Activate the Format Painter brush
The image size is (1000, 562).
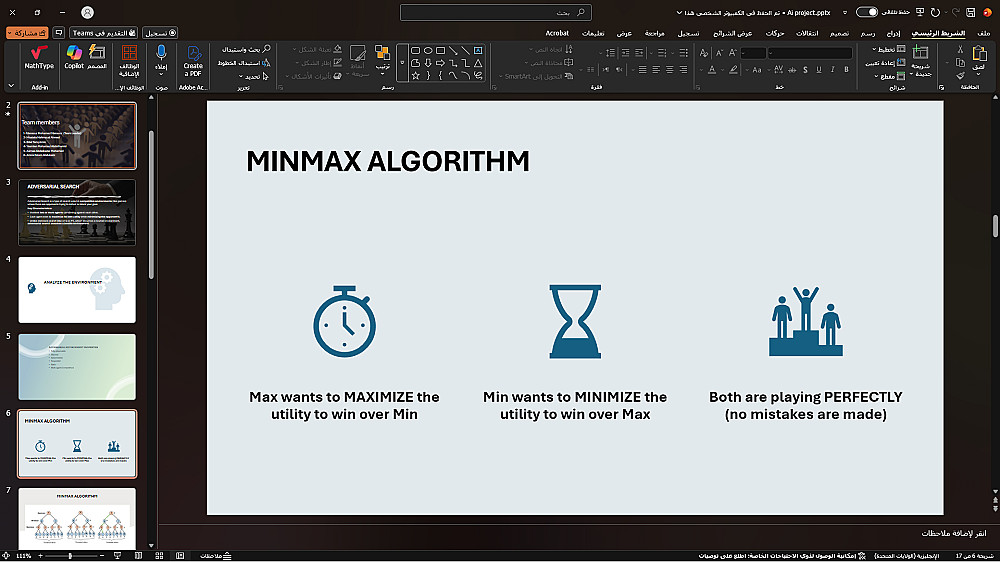pyautogui.click(x=960, y=76)
